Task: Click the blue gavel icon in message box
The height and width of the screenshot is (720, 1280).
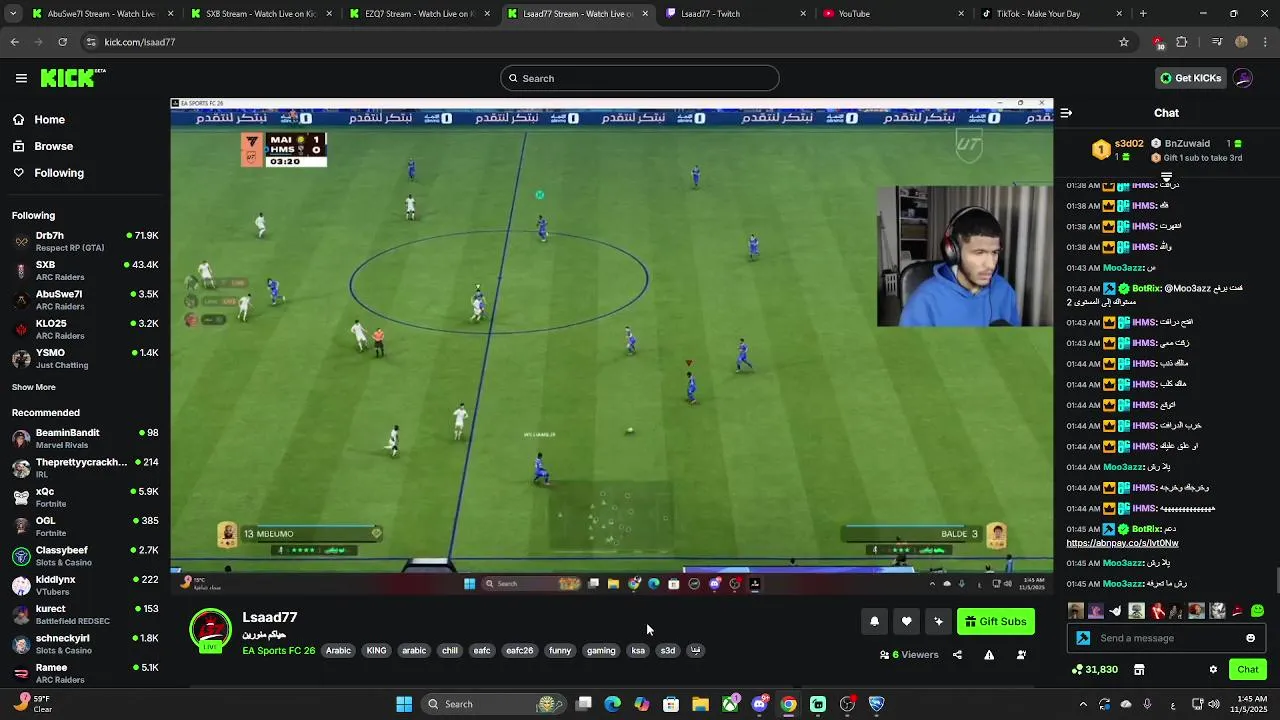Action: tap(1083, 638)
